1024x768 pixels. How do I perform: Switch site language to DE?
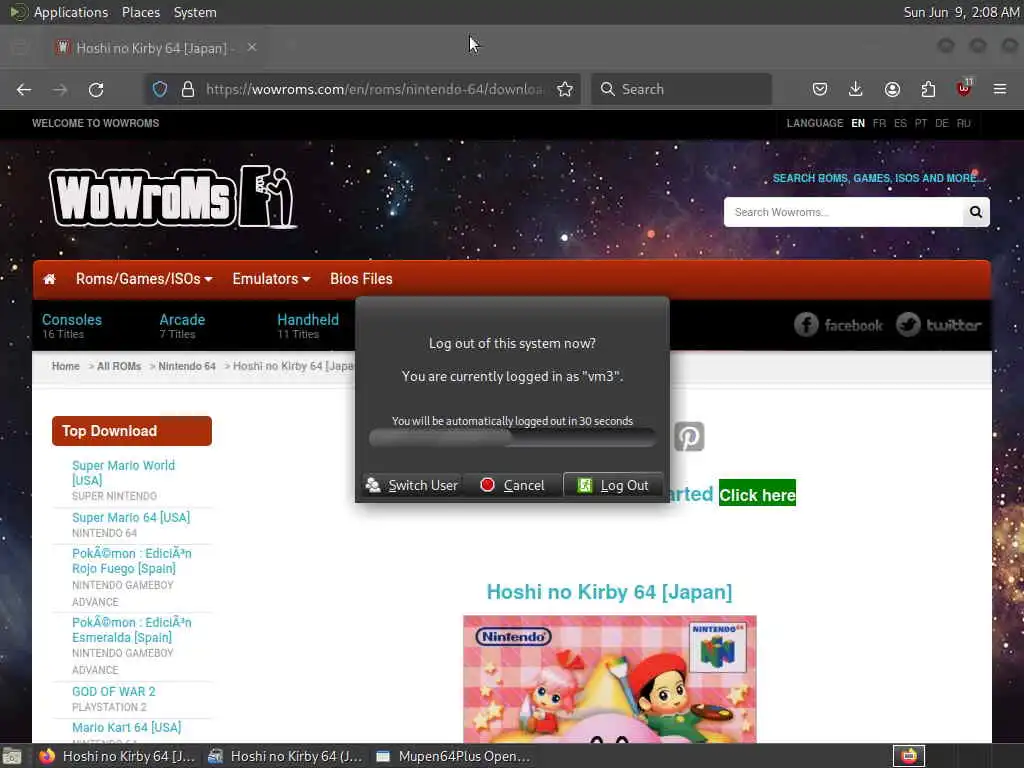[942, 123]
